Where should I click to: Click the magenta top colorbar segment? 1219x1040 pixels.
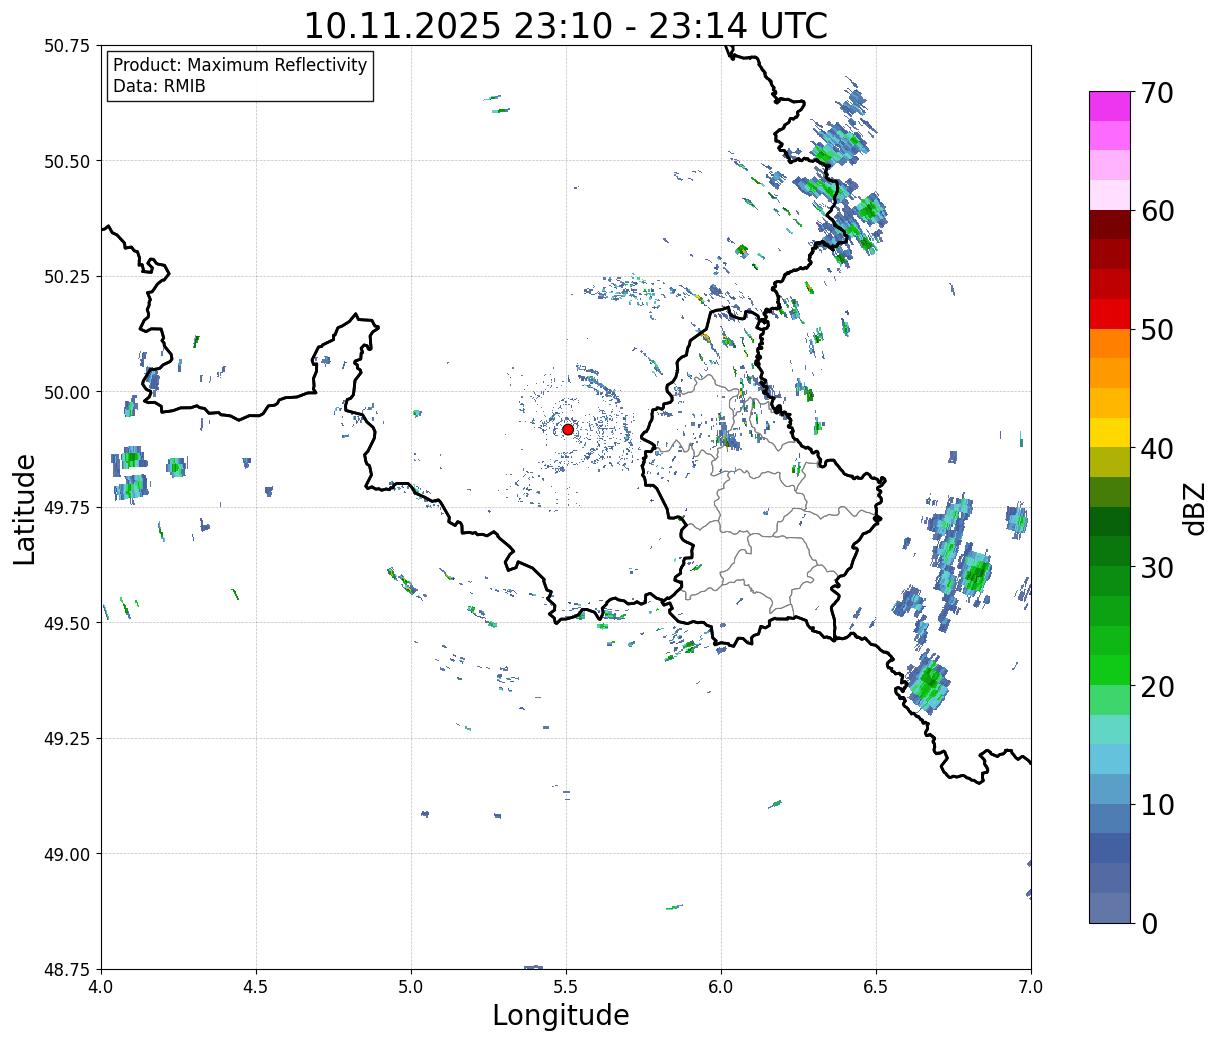click(1110, 106)
